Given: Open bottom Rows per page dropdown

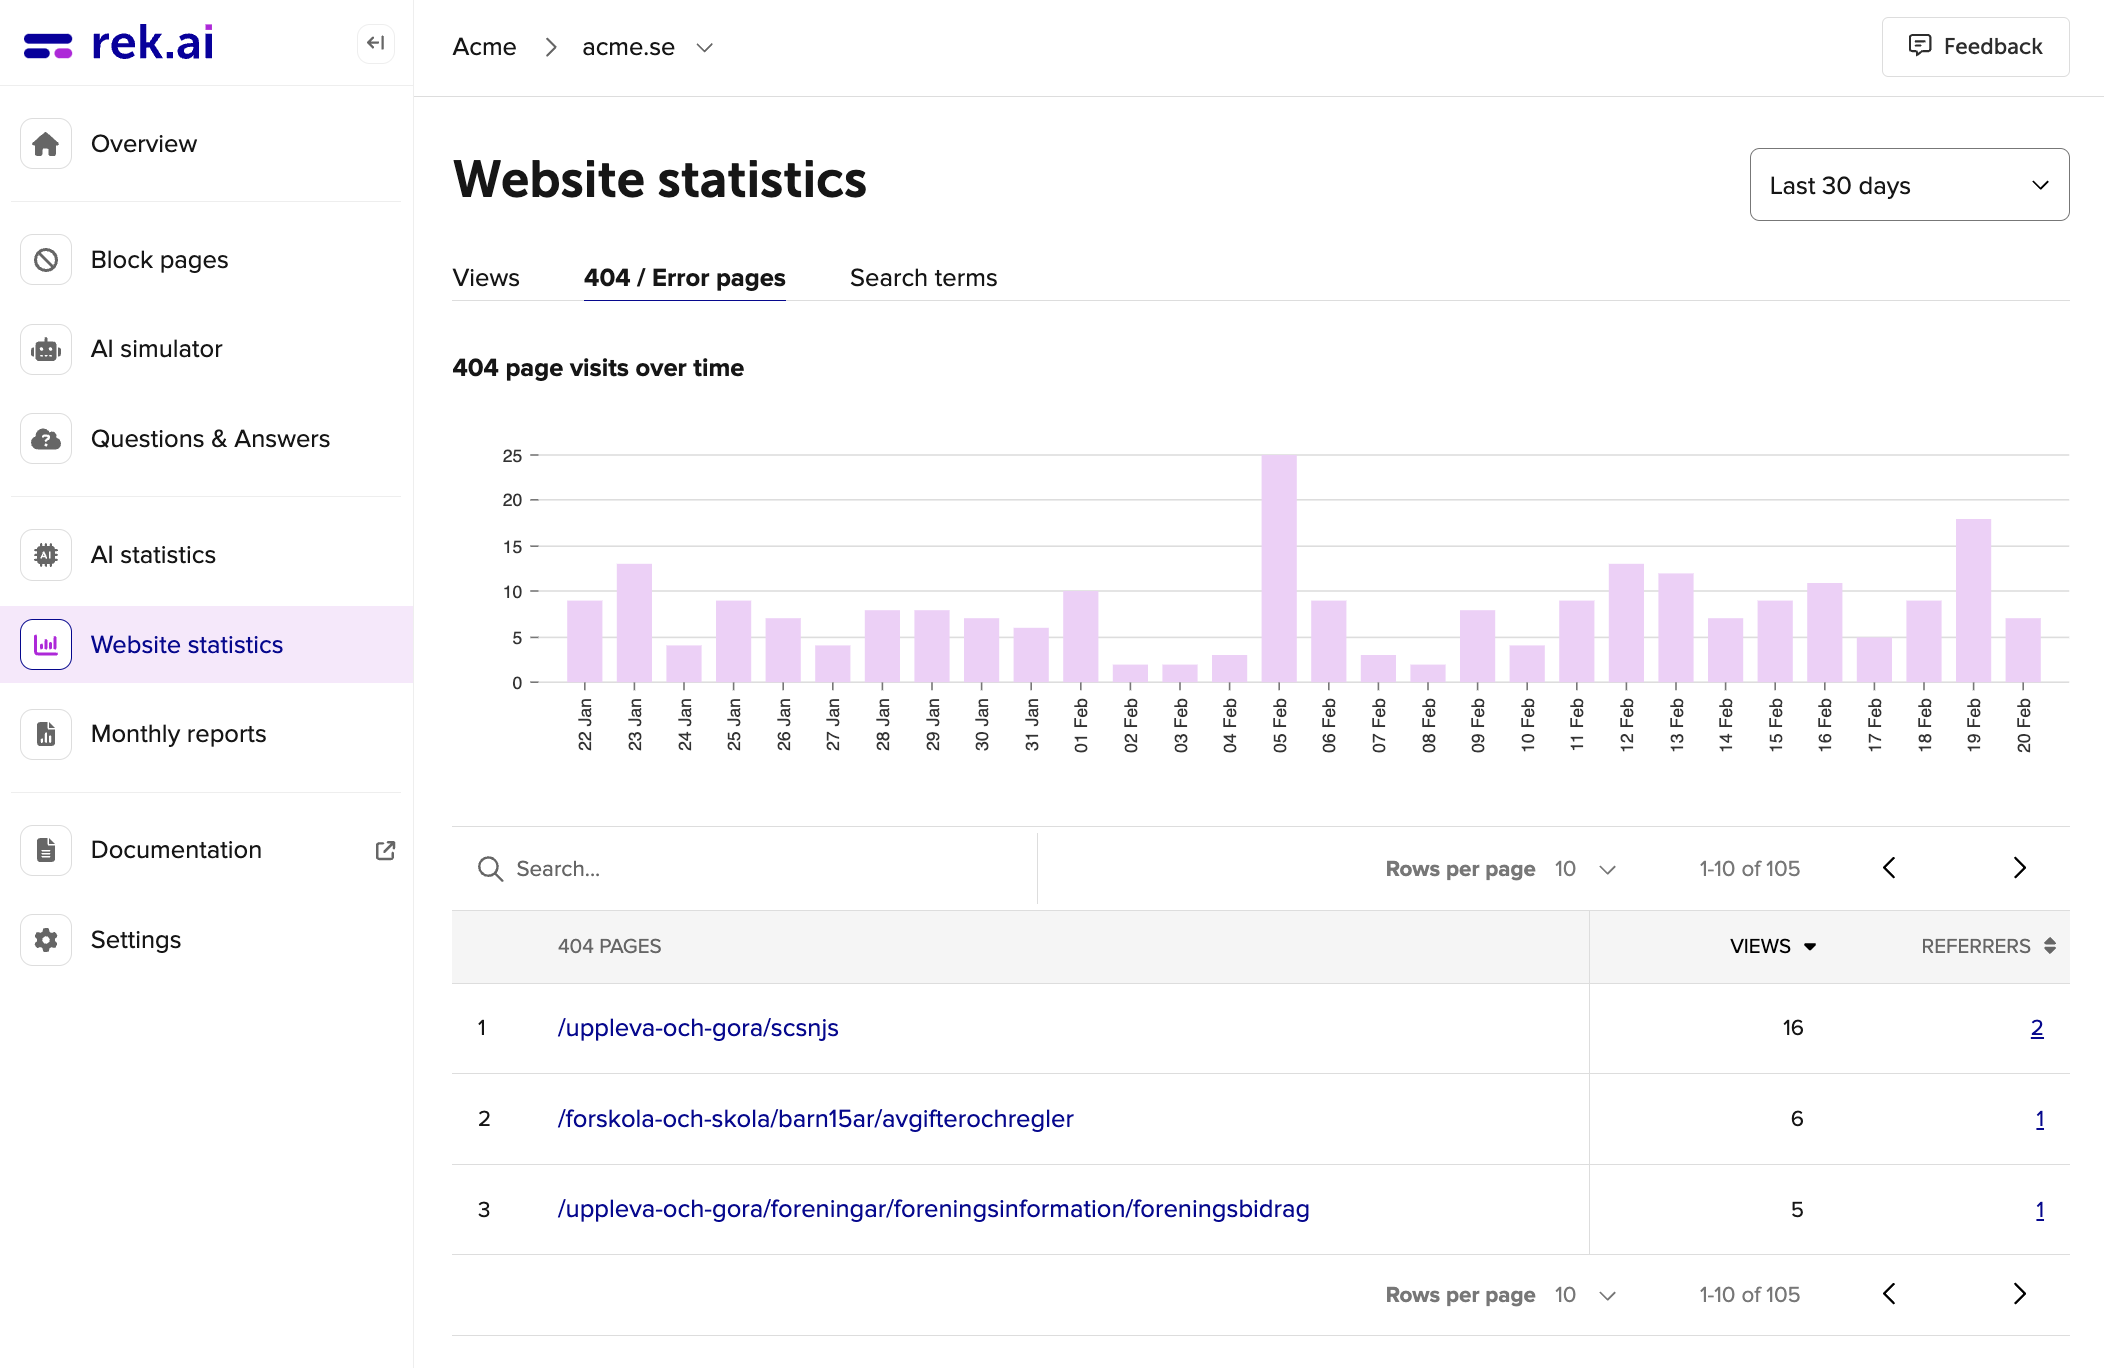Looking at the screenshot, I should pos(1585,1295).
